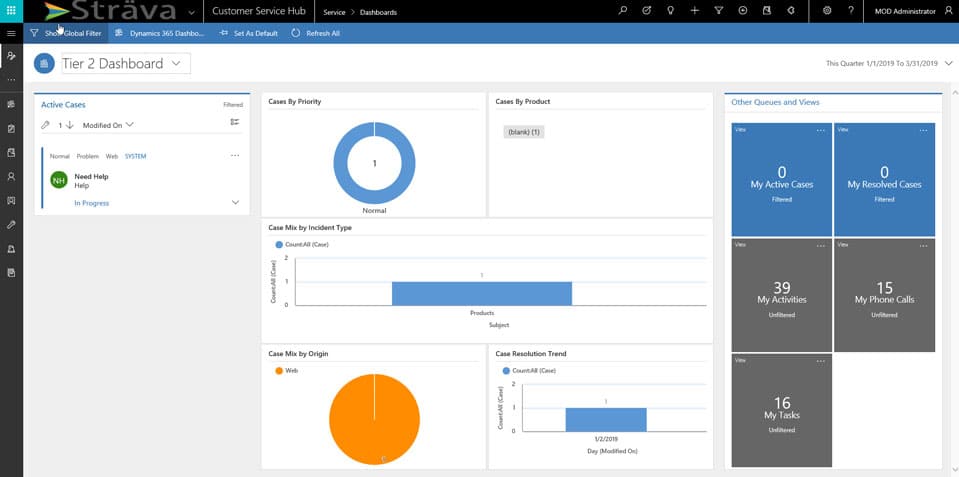
Task: Open advanced find funnel icon
Action: pyautogui.click(x=718, y=11)
